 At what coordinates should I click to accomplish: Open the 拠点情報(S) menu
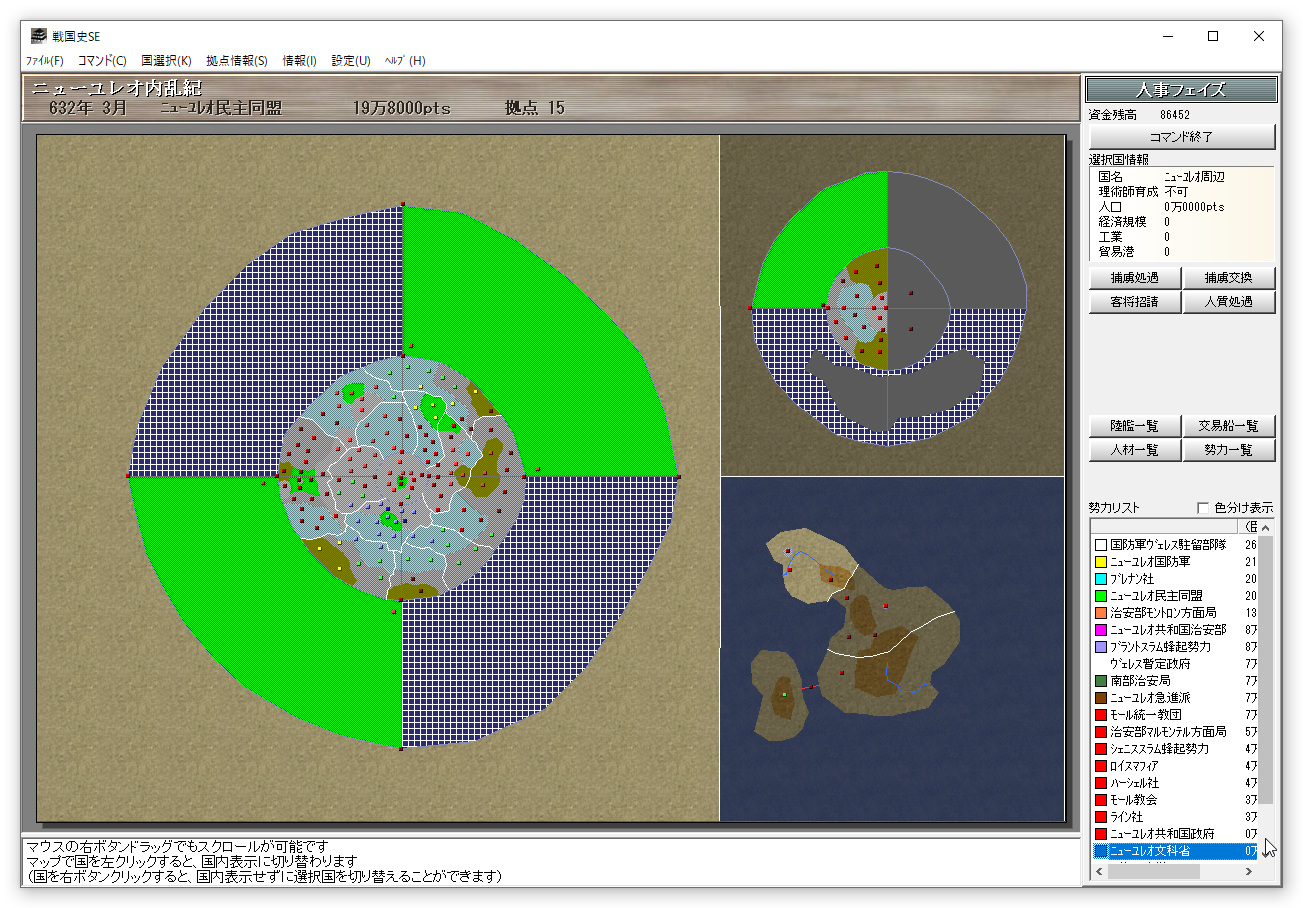click(237, 61)
